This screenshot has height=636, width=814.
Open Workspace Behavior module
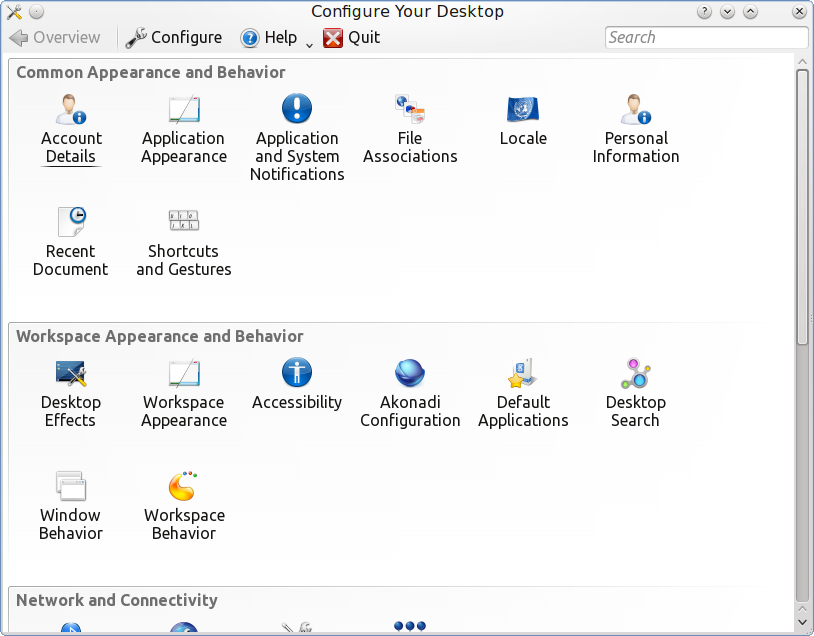[184, 487]
